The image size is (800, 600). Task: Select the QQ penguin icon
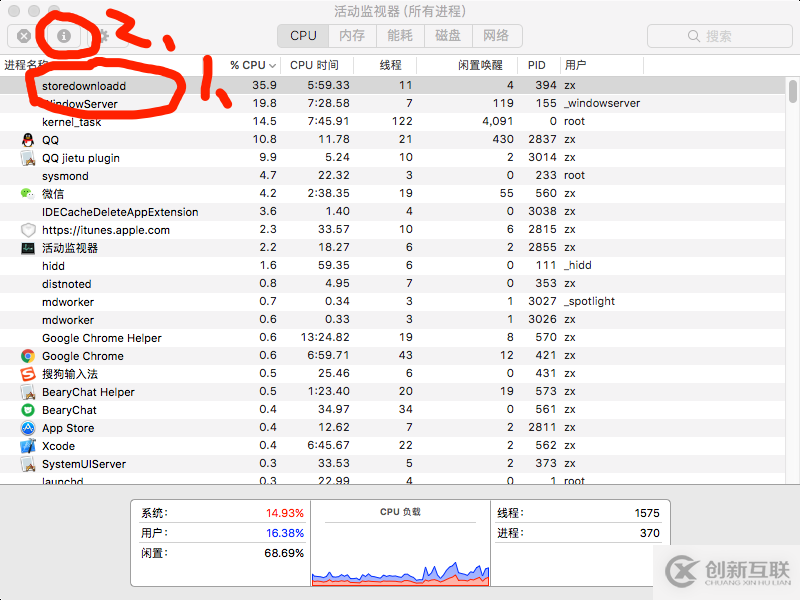coord(28,140)
